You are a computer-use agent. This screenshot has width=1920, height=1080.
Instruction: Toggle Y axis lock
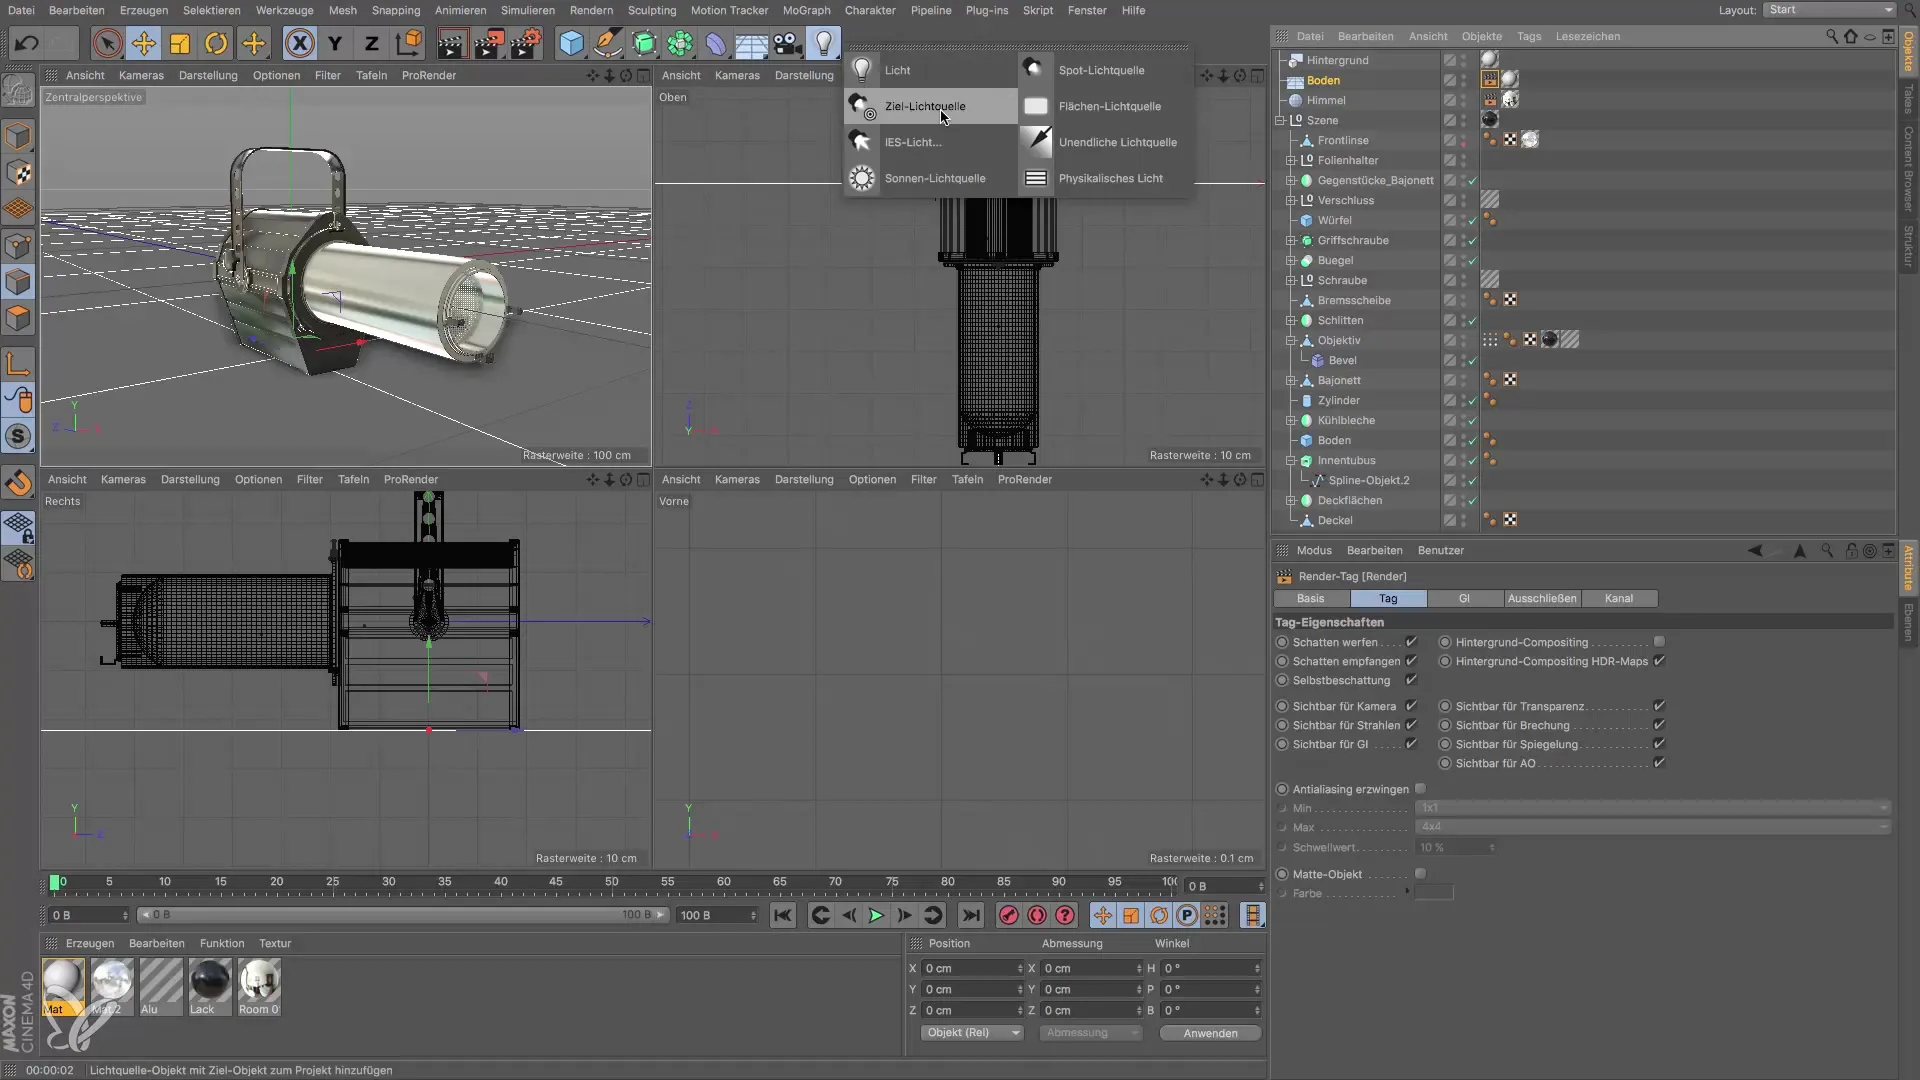point(336,44)
